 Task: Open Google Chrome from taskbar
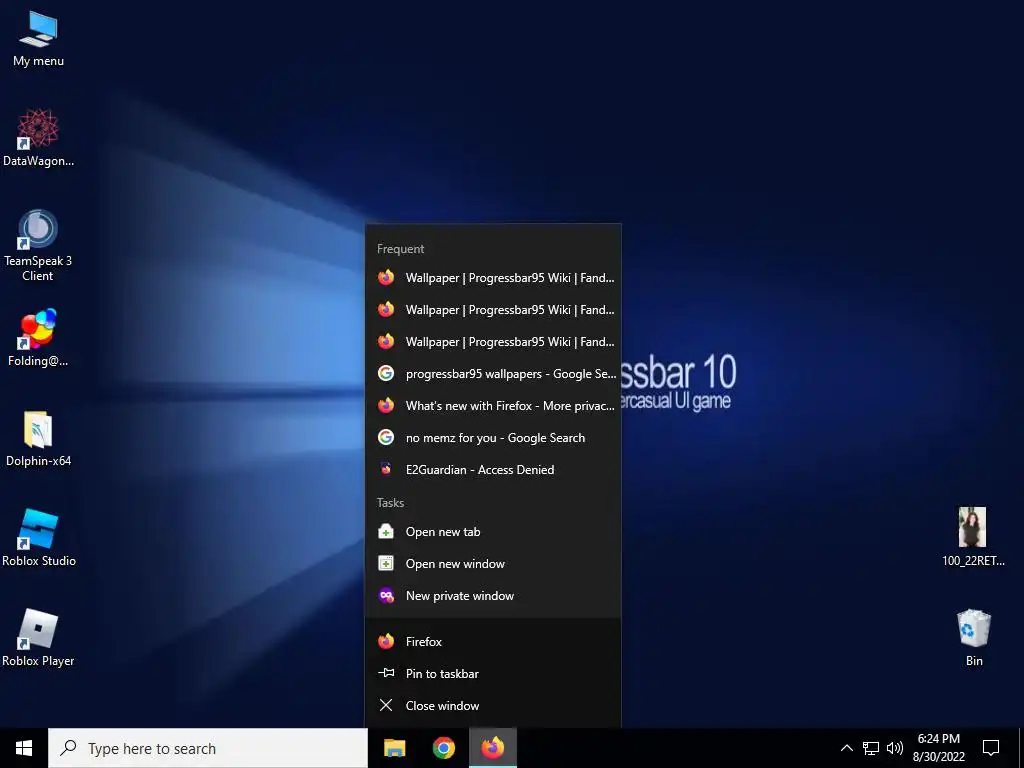(x=443, y=748)
